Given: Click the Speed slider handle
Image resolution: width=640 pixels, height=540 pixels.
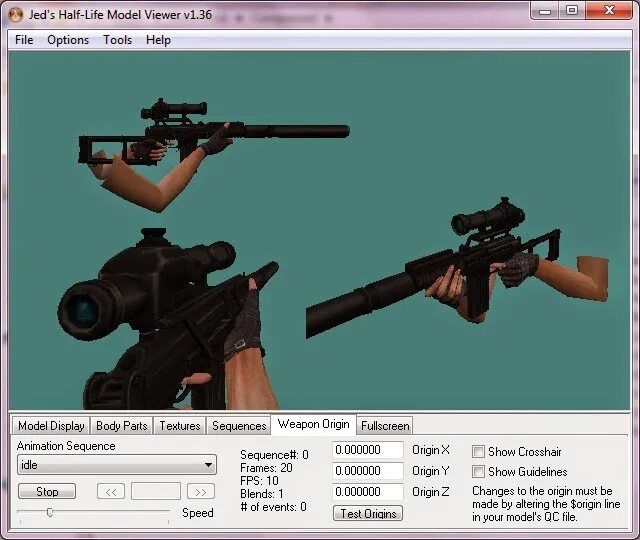Looking at the screenshot, I should tap(50, 512).
